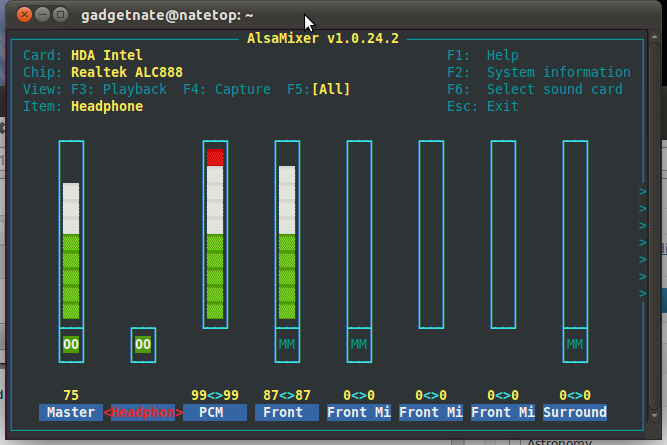Click the Master volume value 75
The height and width of the screenshot is (445, 667).
[71, 395]
